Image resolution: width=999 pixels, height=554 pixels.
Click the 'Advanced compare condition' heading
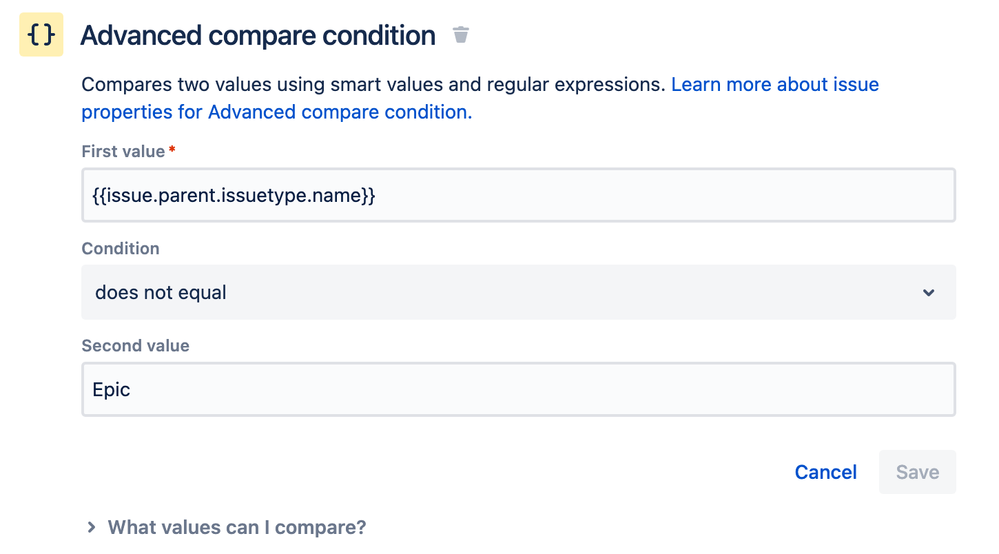[x=258, y=36]
